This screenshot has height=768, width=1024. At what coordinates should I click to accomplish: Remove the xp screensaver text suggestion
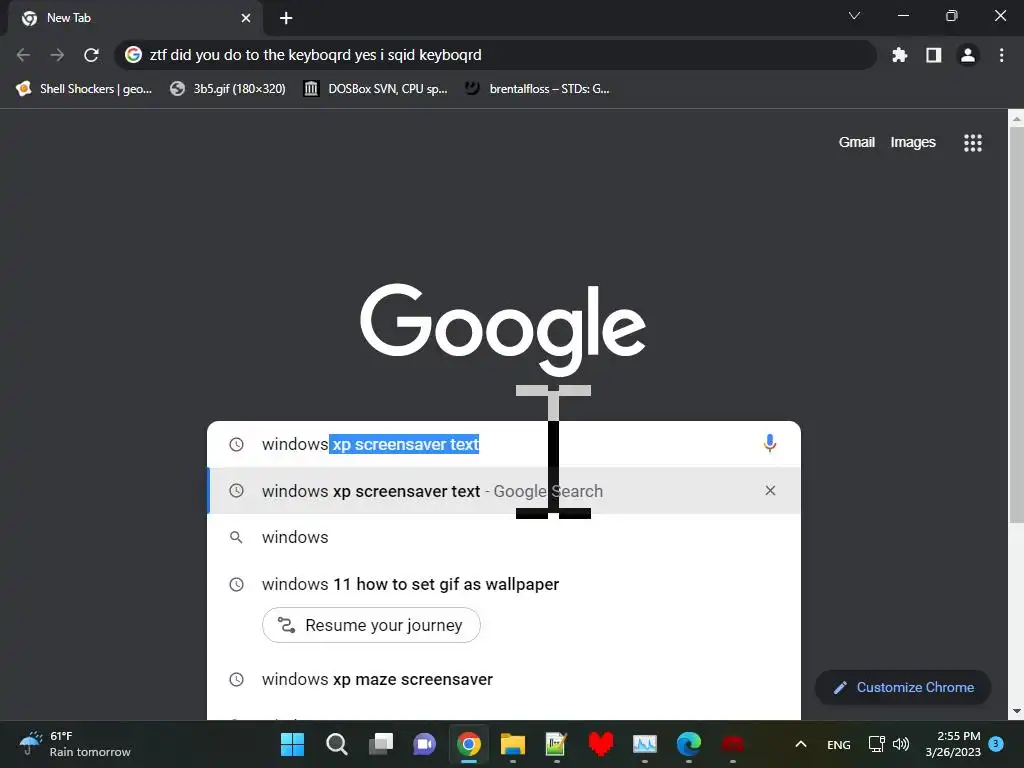coord(770,490)
